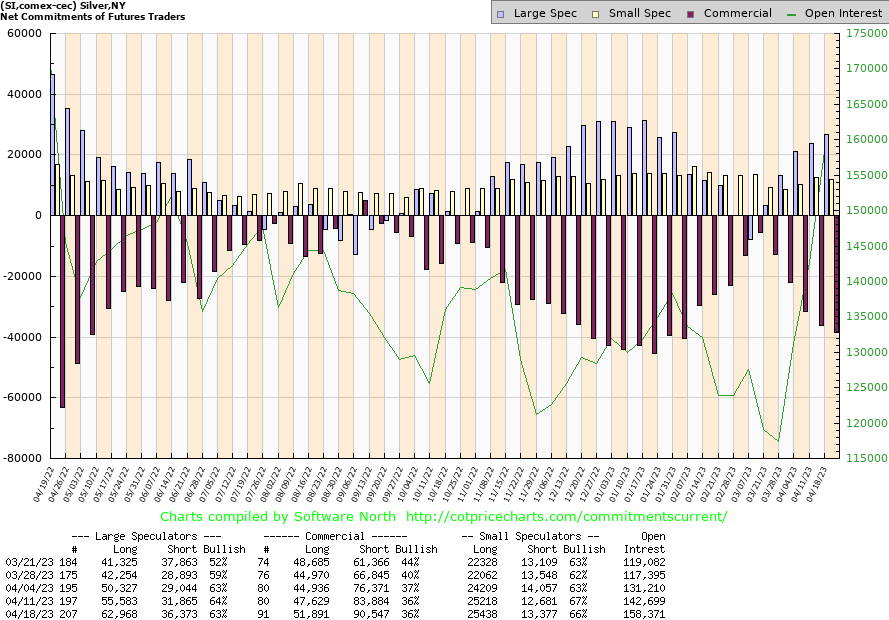
Task: Toggle the Commercial legend label
Action: pyautogui.click(x=738, y=13)
